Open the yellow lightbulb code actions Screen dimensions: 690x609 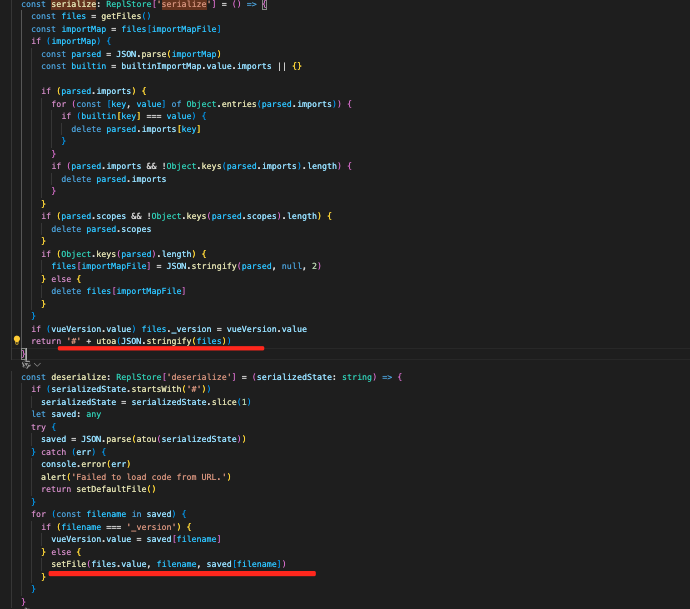(x=17, y=340)
